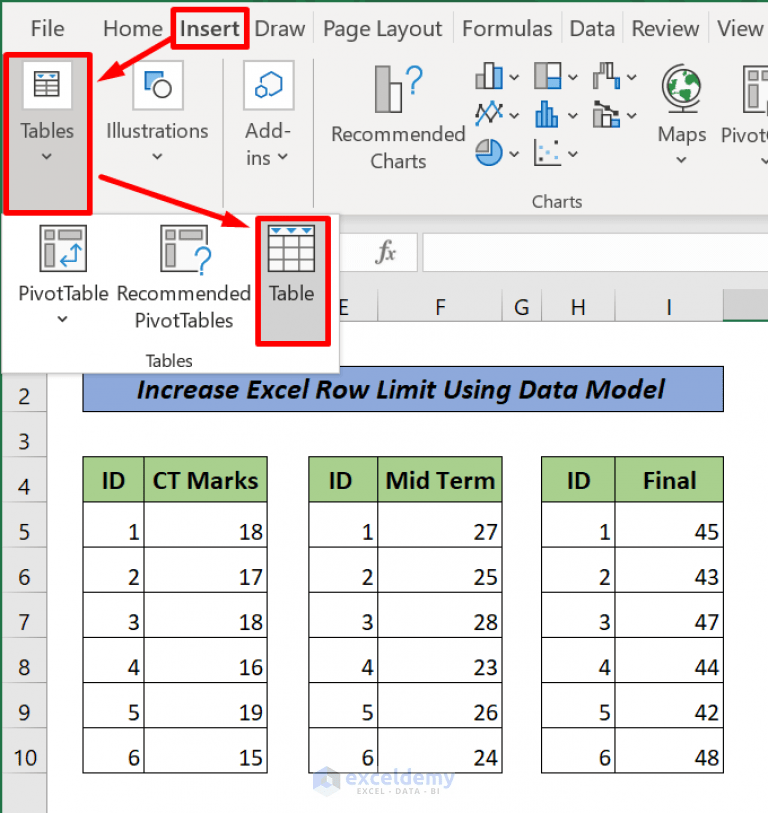Open the Illustrations group icon

pos(158,86)
